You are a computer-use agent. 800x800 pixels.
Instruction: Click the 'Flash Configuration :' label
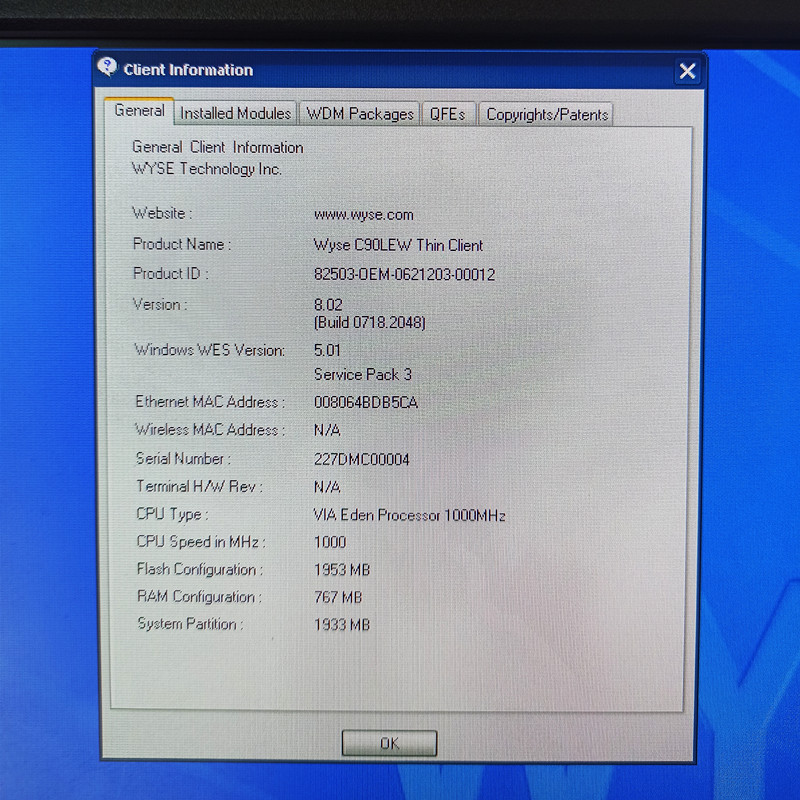[200, 569]
